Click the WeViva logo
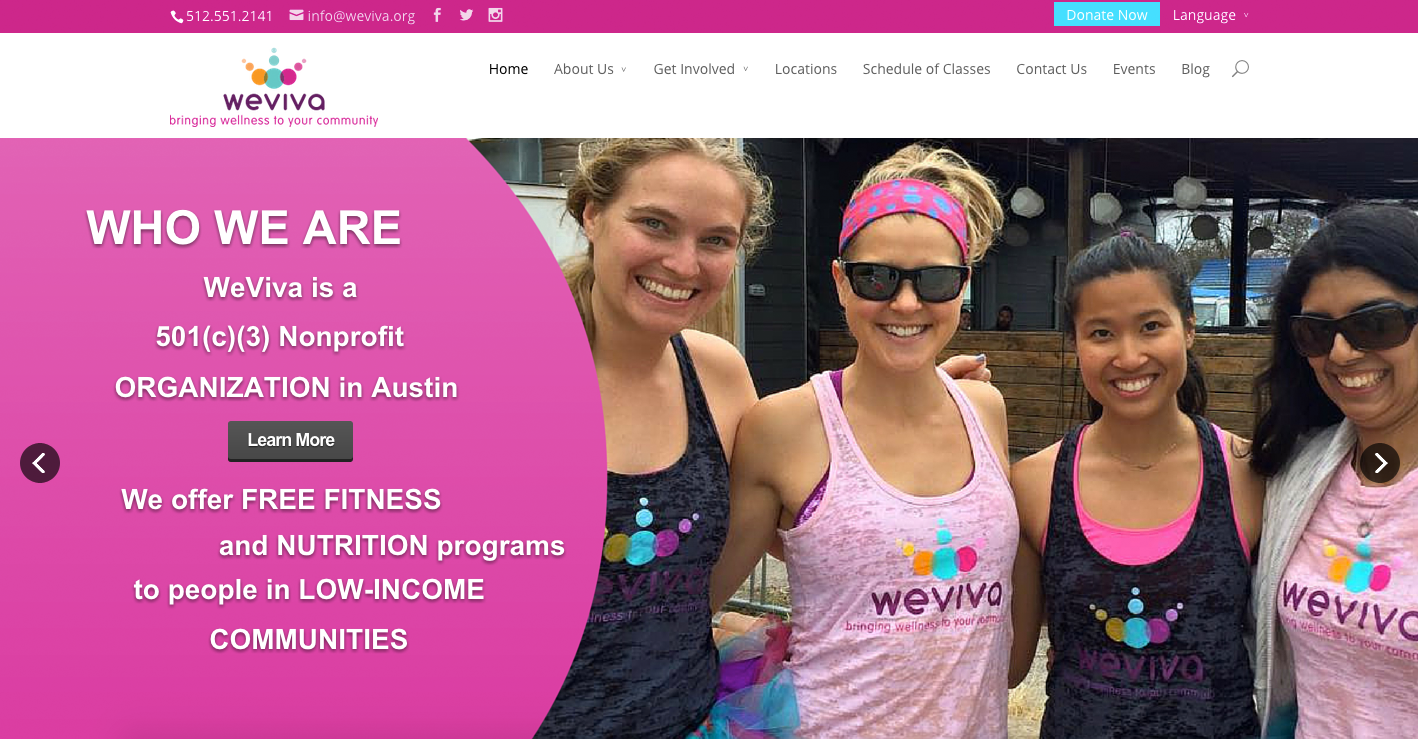 (274, 88)
